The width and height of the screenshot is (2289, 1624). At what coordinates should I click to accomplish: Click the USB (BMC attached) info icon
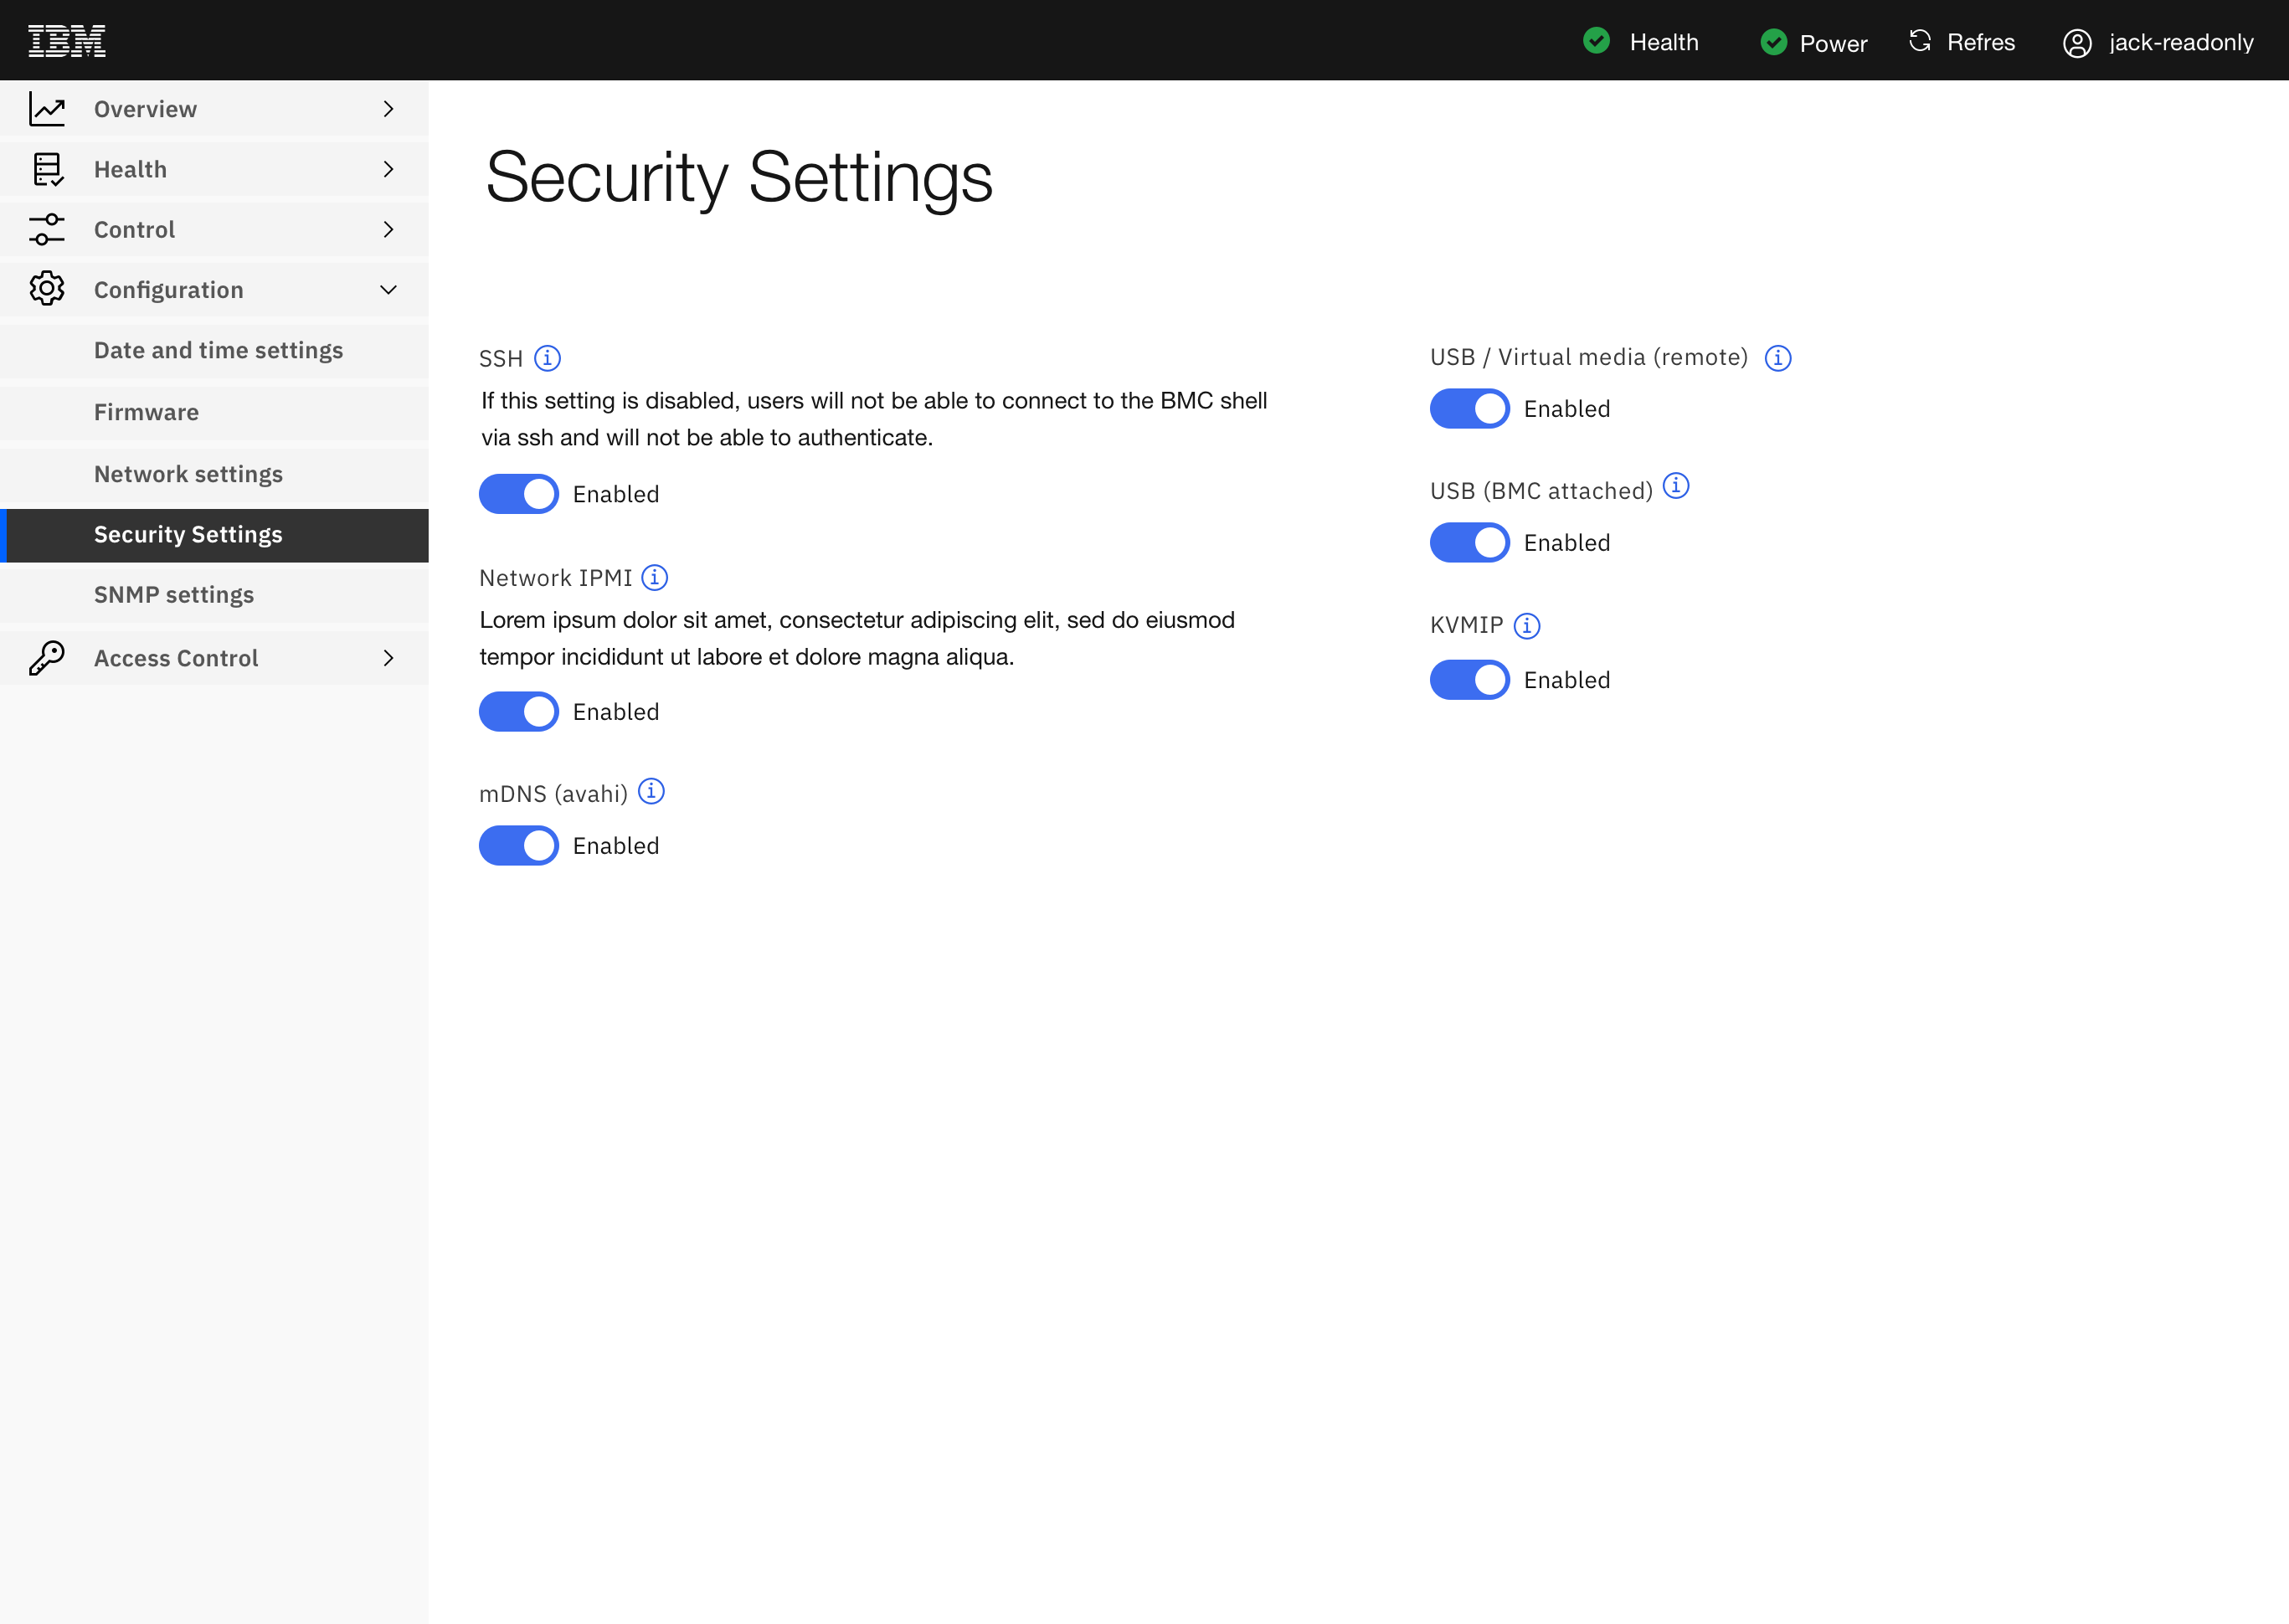(1677, 486)
